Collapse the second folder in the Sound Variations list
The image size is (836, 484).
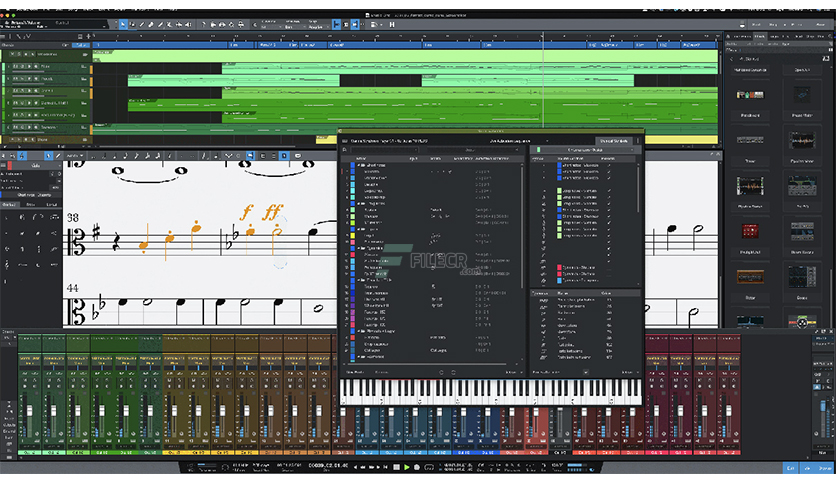coord(359,204)
